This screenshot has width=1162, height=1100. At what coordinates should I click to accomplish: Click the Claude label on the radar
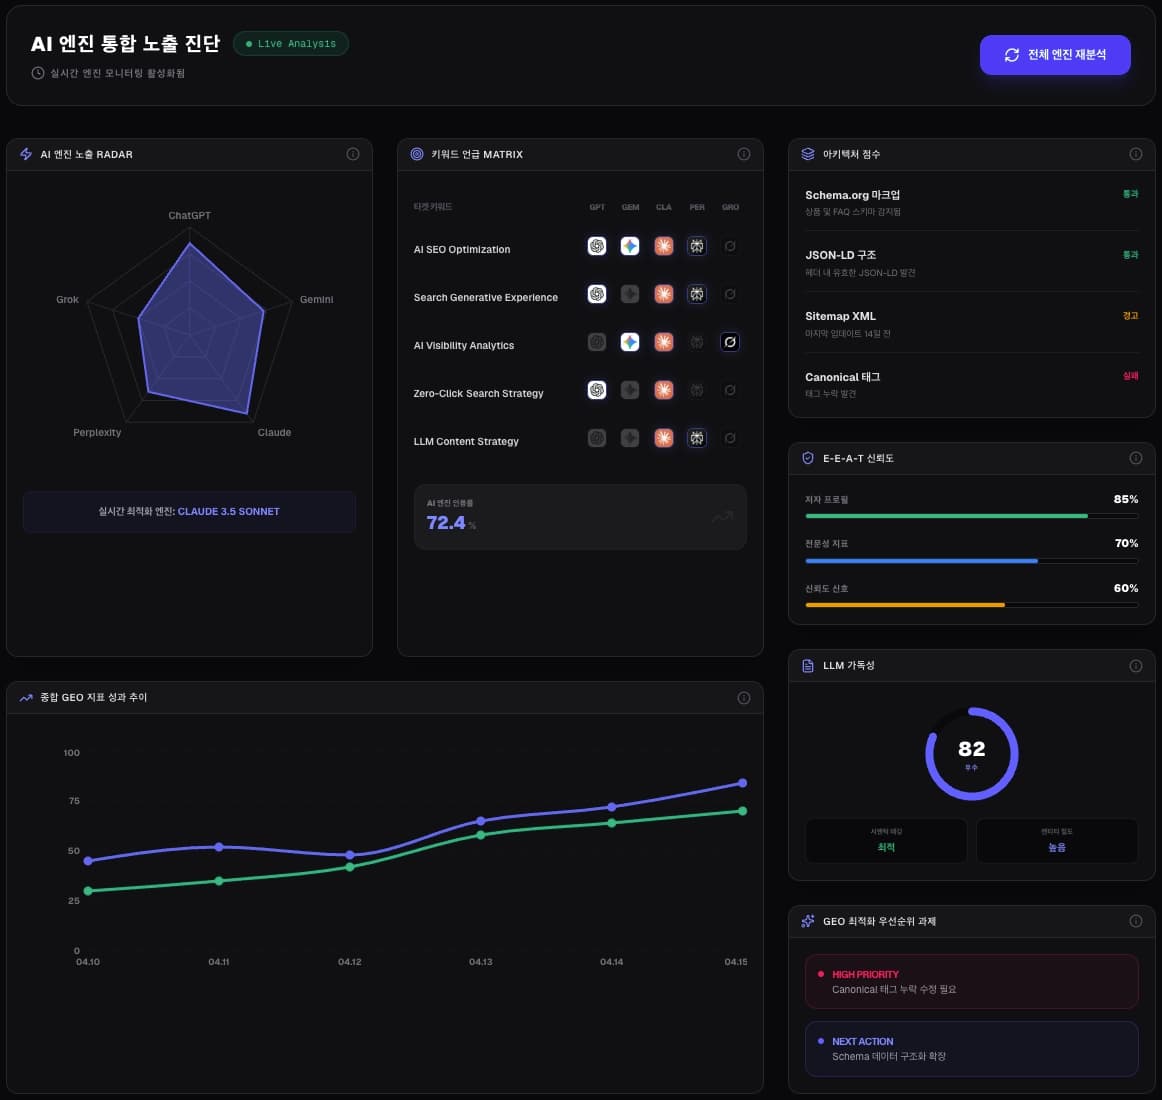(x=274, y=432)
